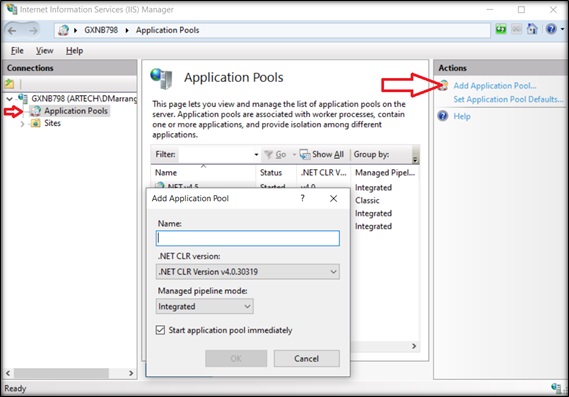
Task: Expand GXNB798 breadcrumb arrow in address bar
Action: (x=127, y=30)
